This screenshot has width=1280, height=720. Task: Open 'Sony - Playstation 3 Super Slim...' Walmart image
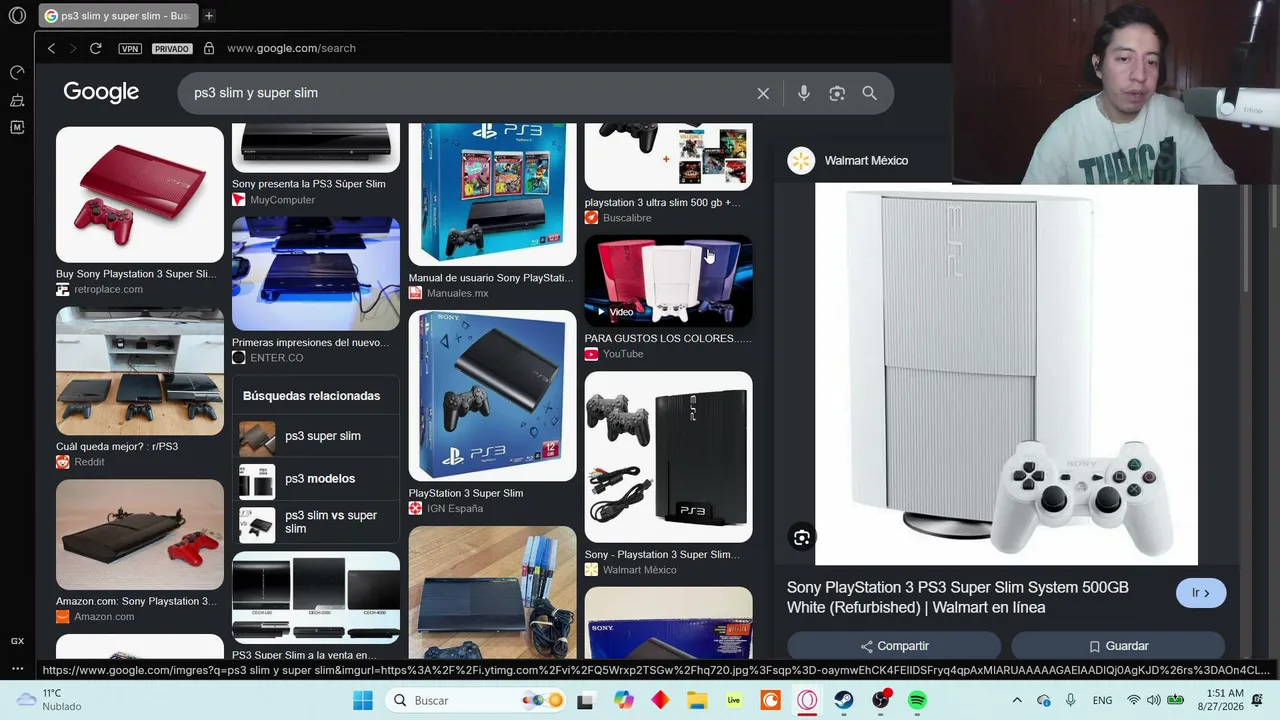(x=668, y=457)
